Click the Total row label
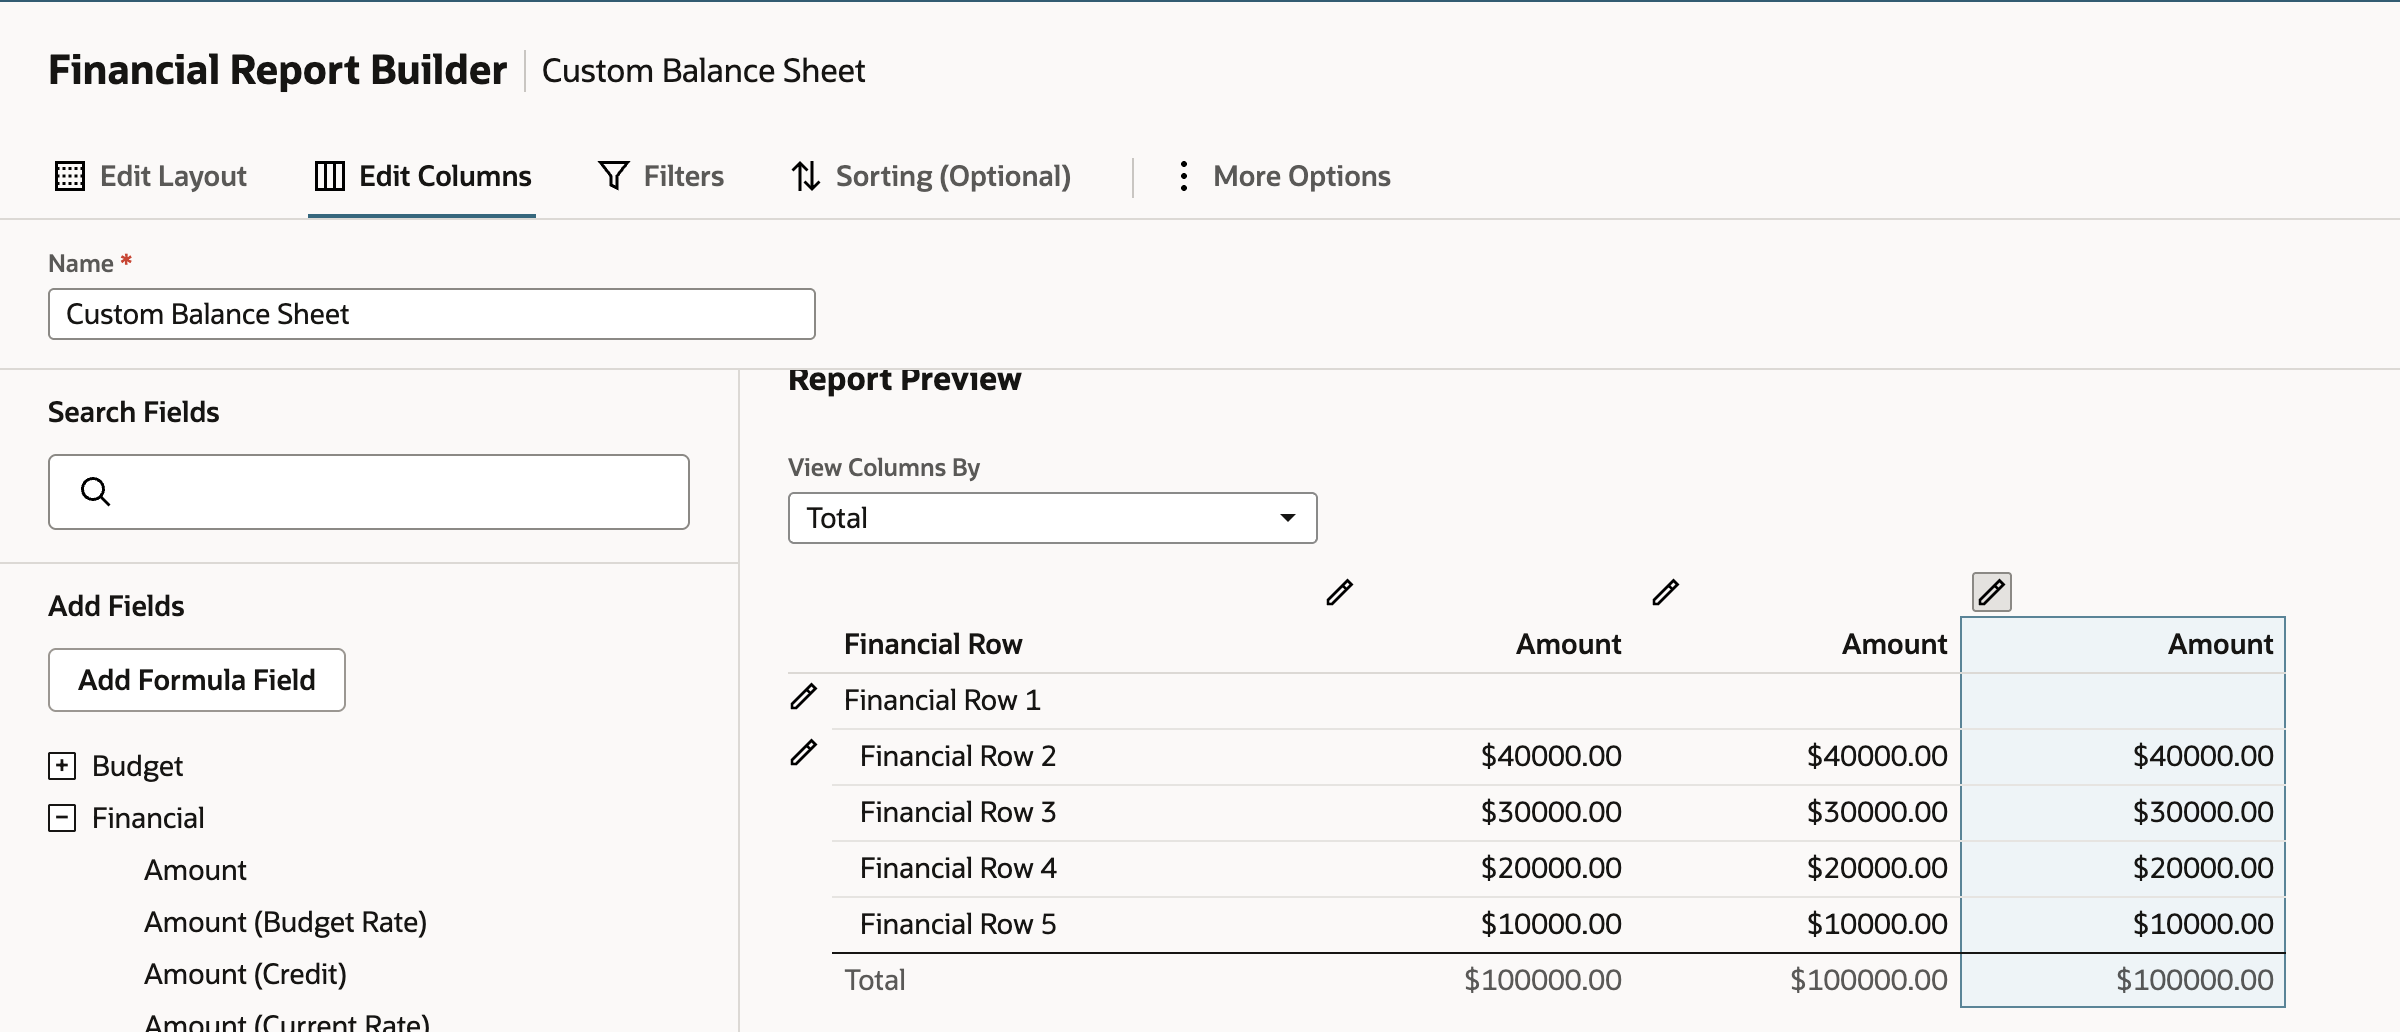Image resolution: width=2400 pixels, height=1032 pixels. (875, 980)
